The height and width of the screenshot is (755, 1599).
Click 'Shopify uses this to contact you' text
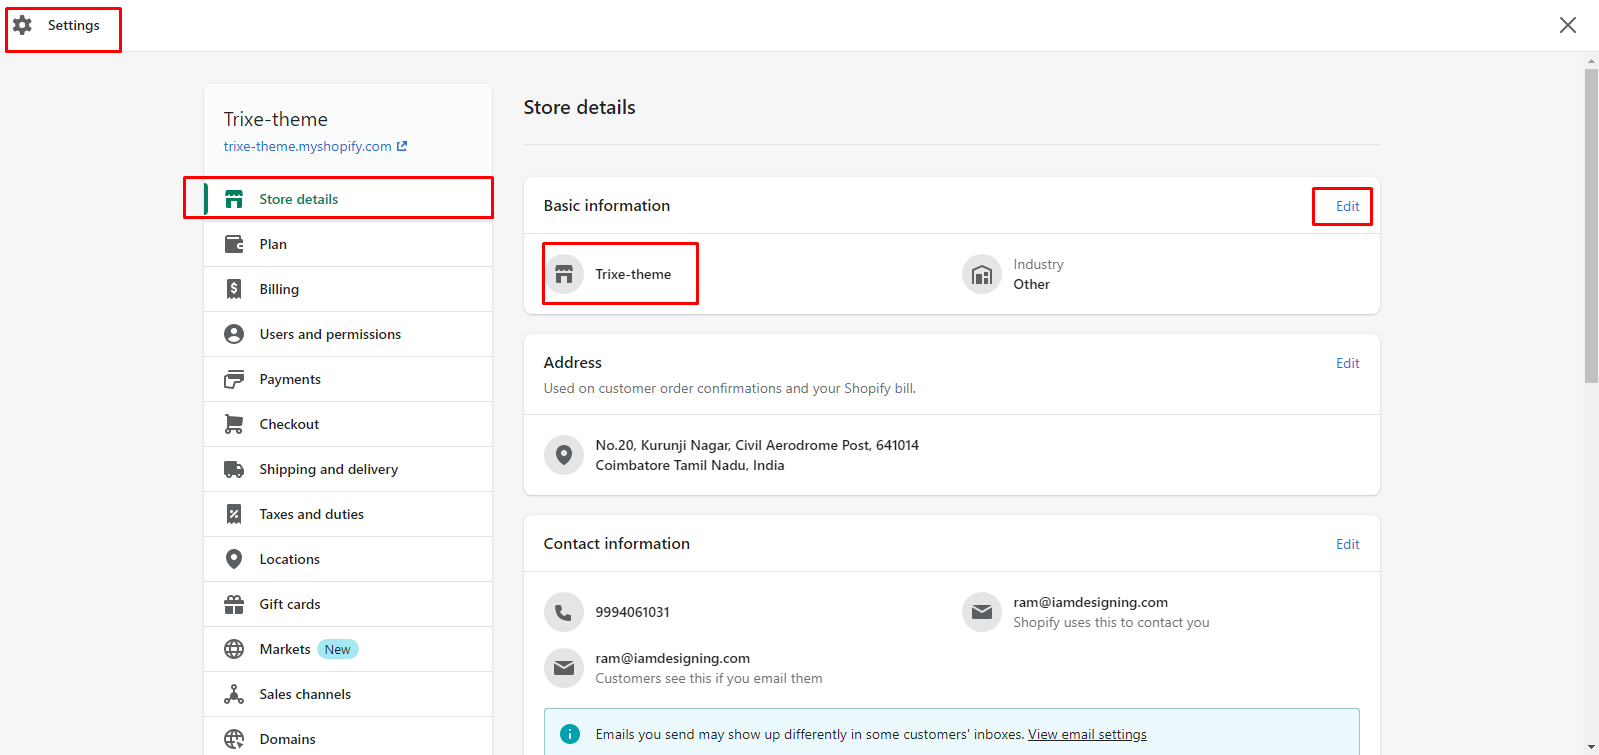pos(1111,622)
